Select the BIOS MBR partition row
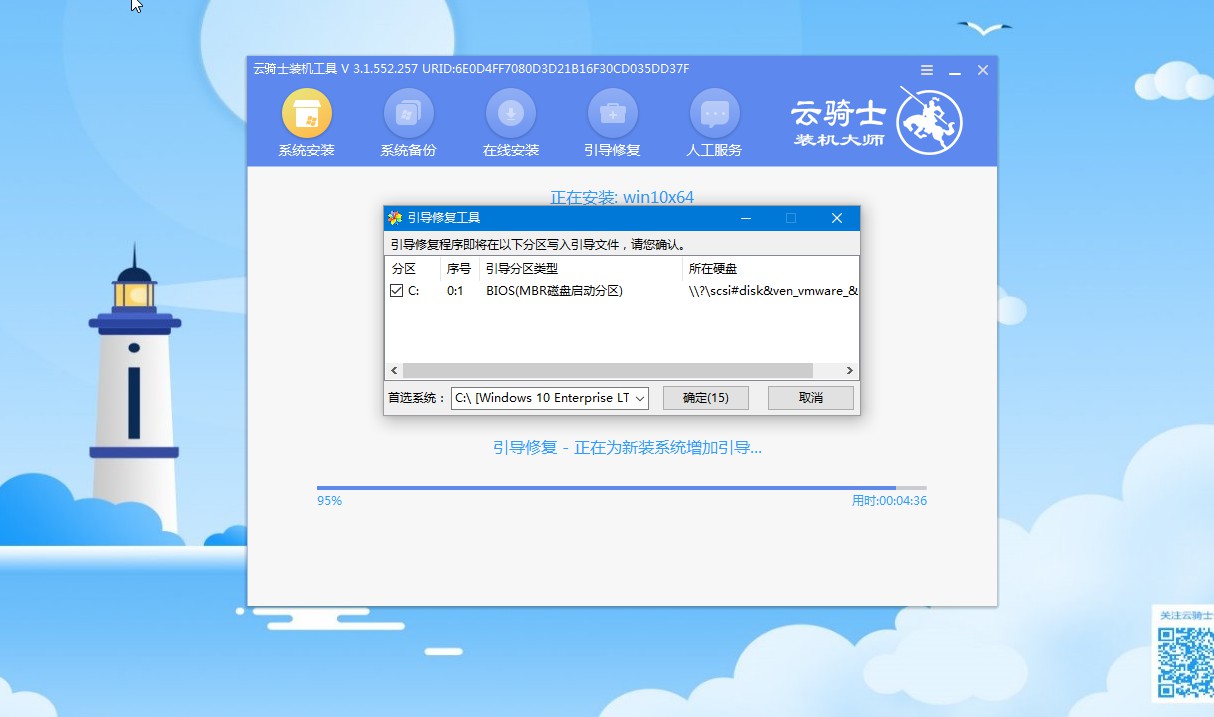 [553, 290]
